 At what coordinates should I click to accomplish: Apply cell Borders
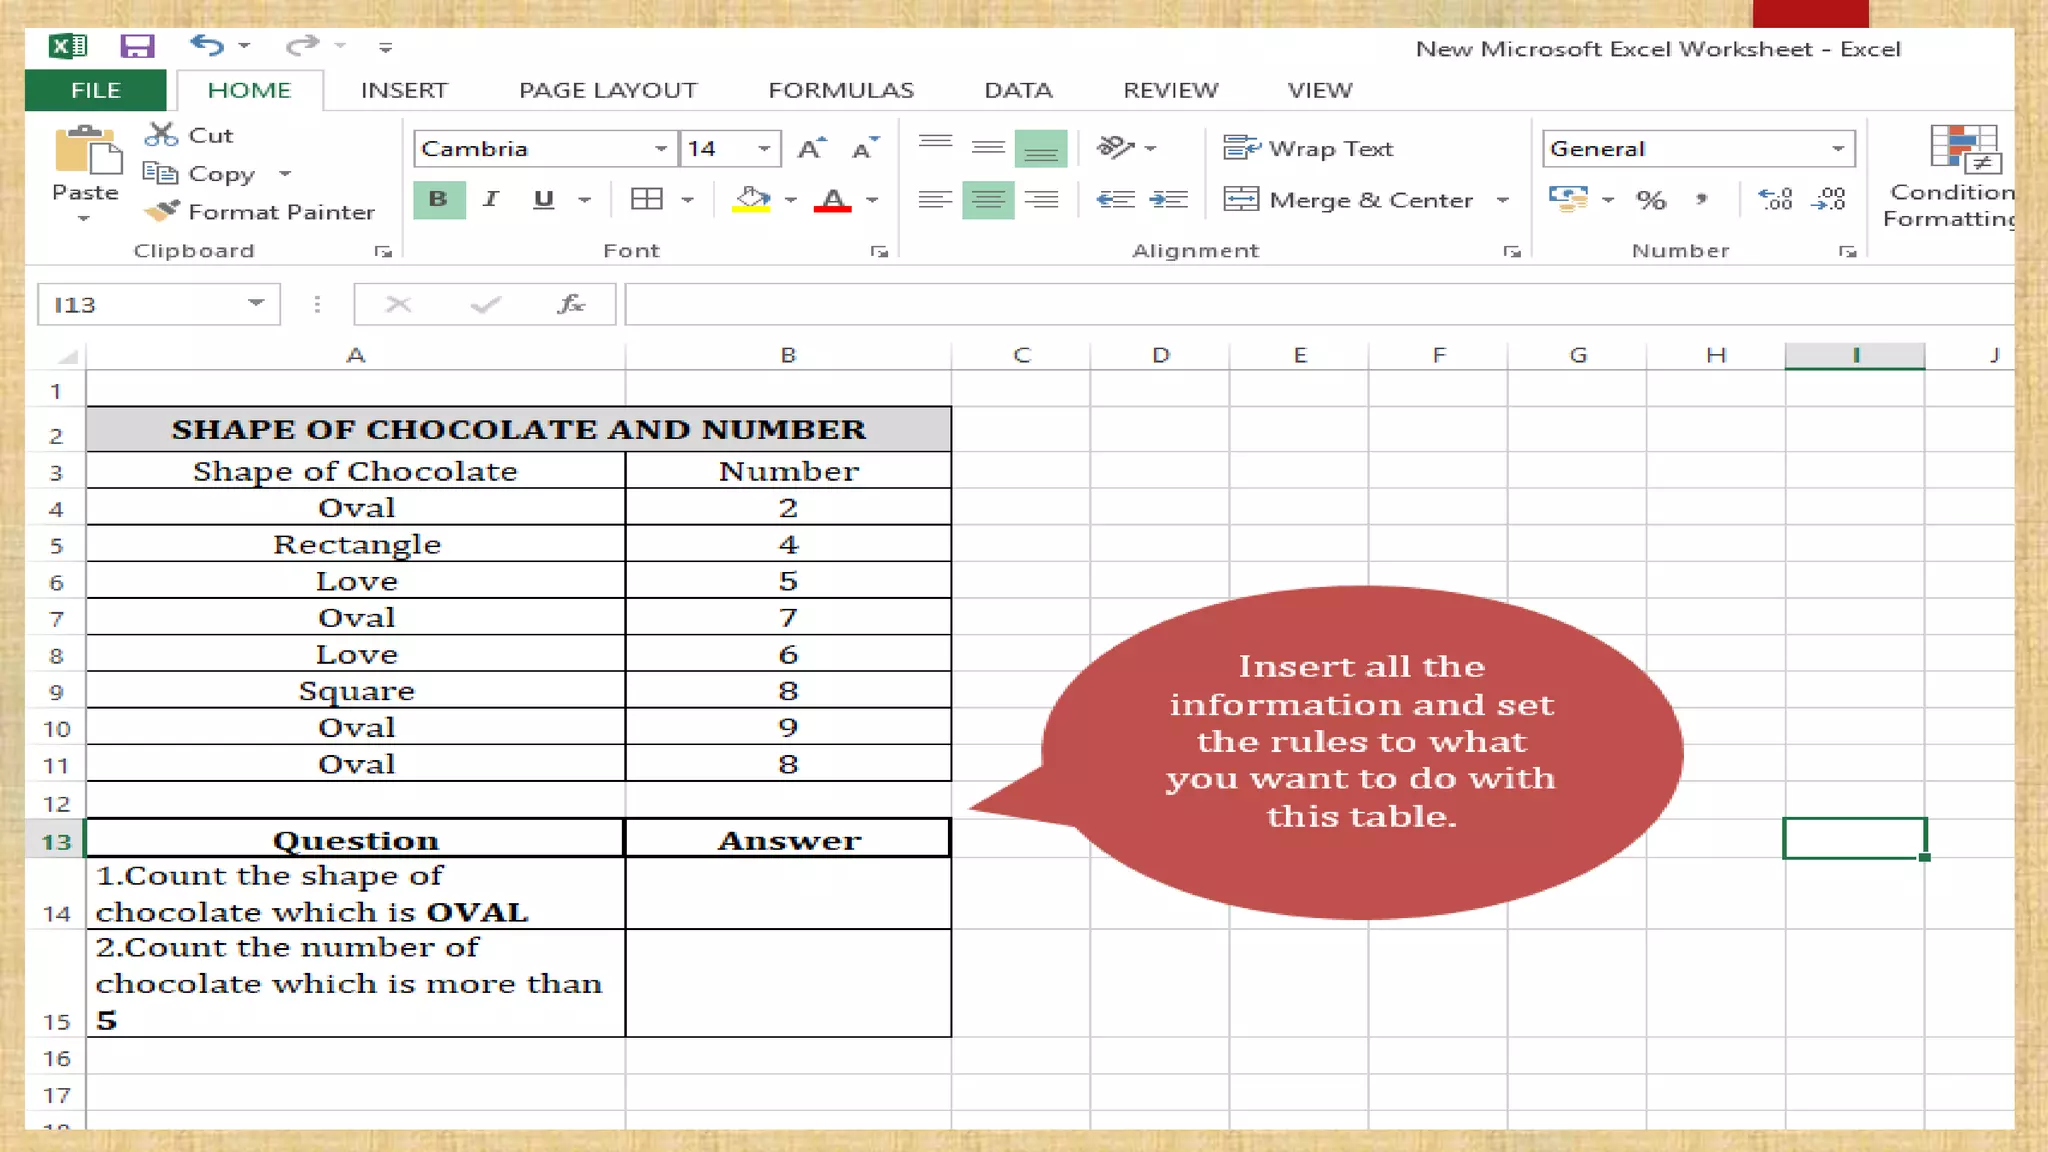click(647, 199)
